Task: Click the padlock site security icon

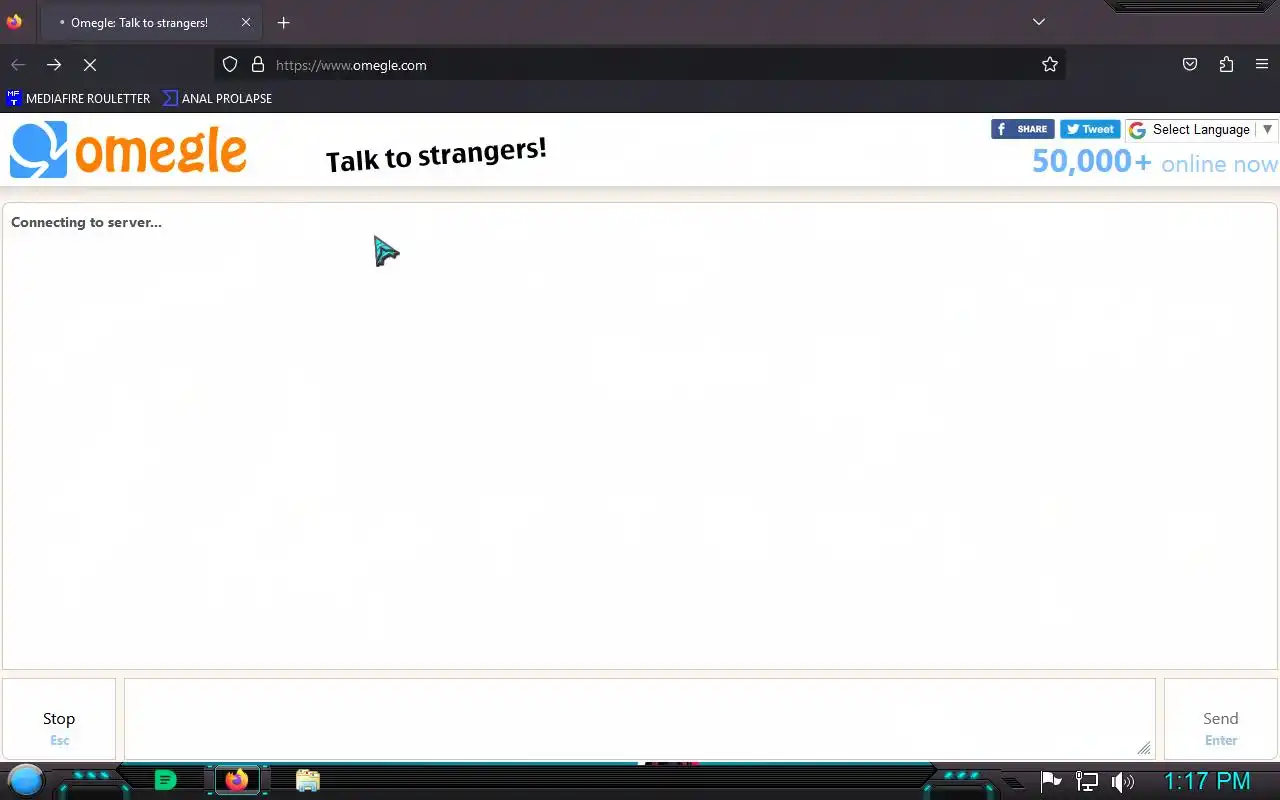Action: (x=258, y=65)
